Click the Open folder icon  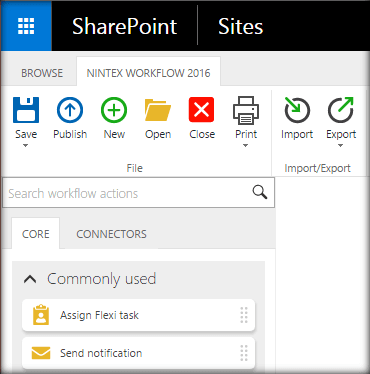coord(158,110)
